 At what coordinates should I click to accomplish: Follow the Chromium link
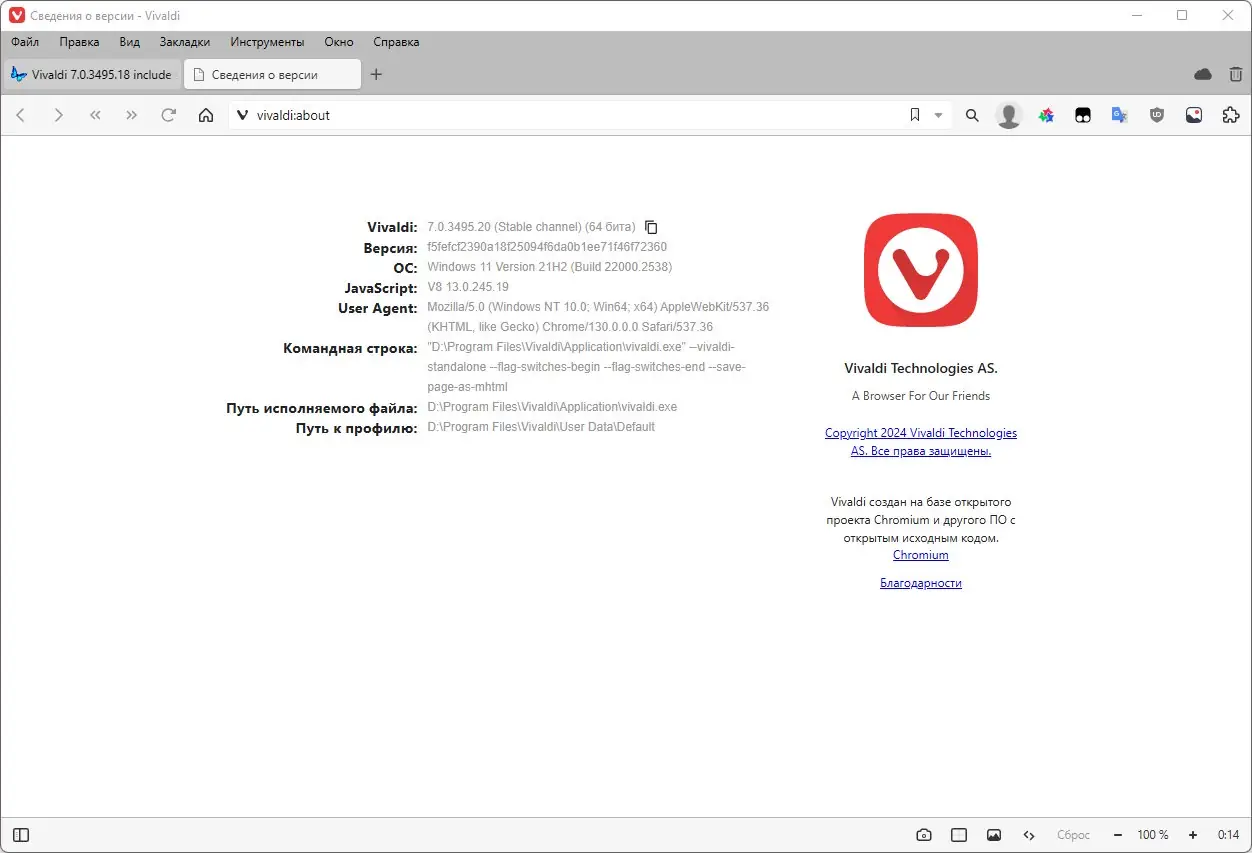pos(920,555)
